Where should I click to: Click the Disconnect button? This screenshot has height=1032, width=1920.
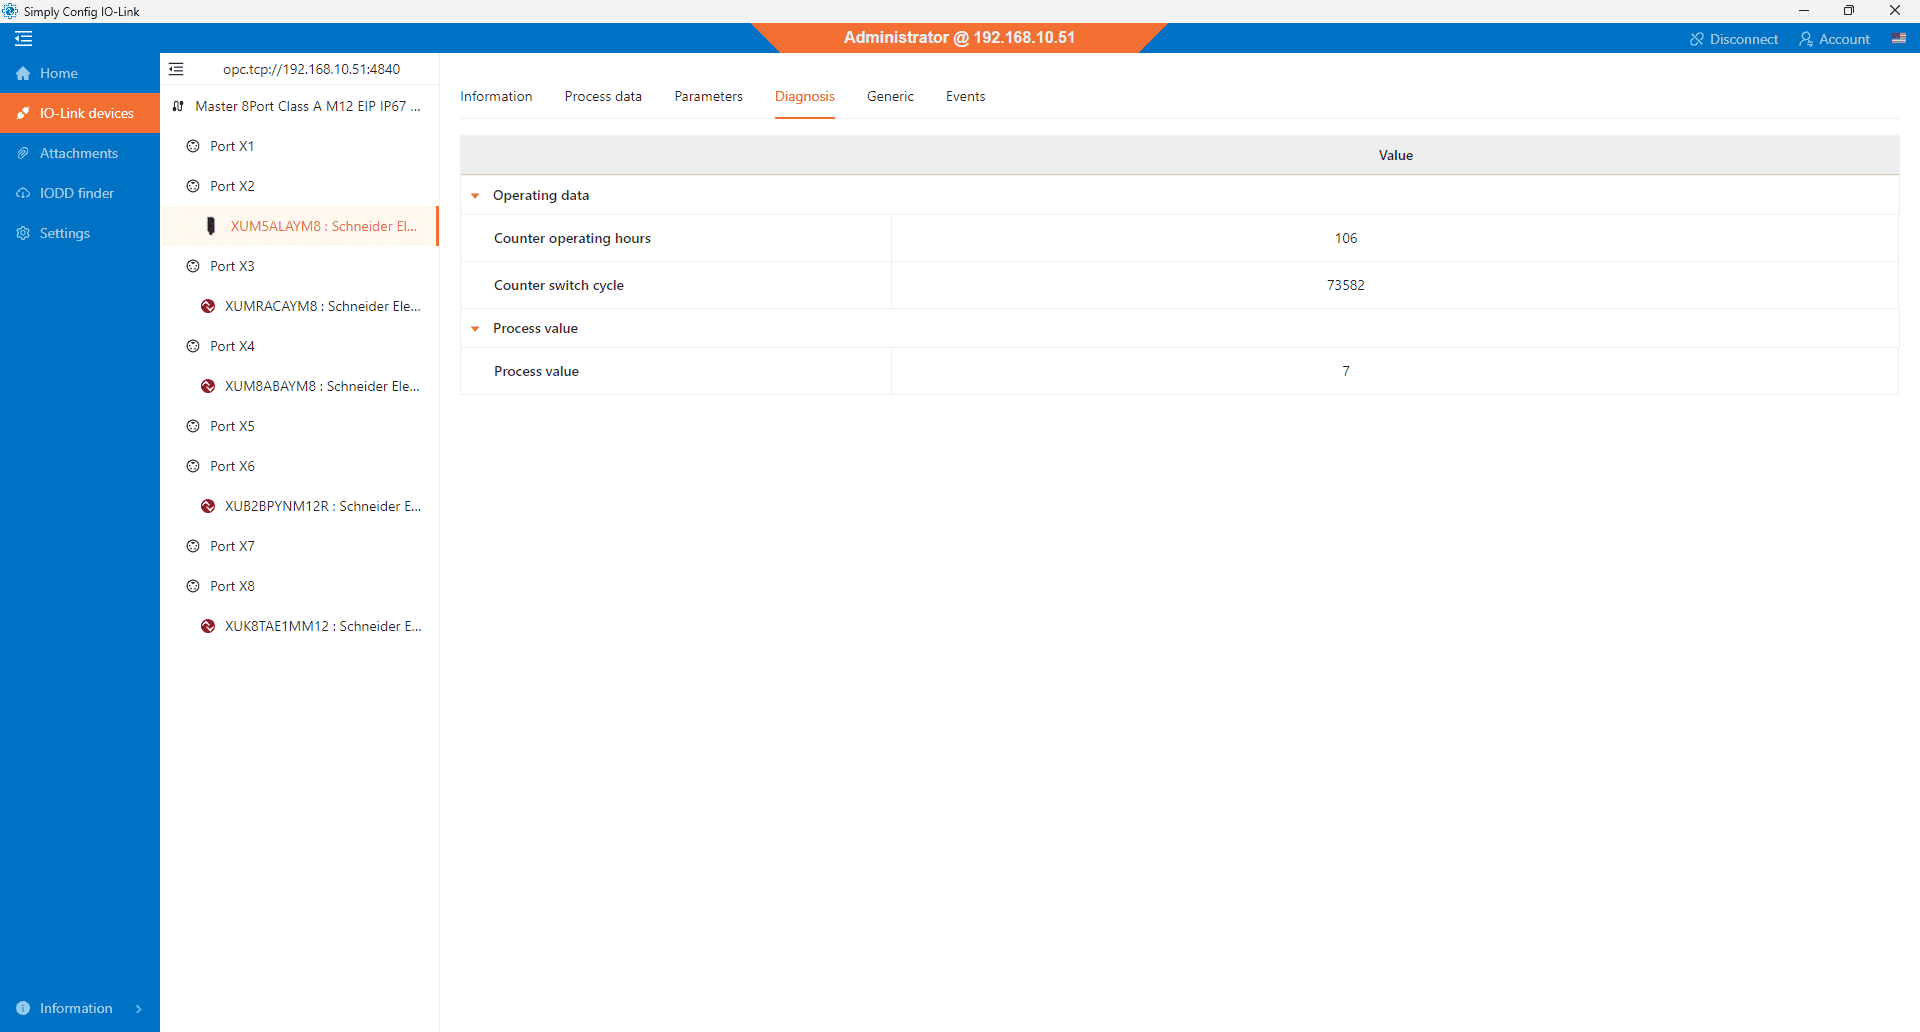click(x=1734, y=39)
